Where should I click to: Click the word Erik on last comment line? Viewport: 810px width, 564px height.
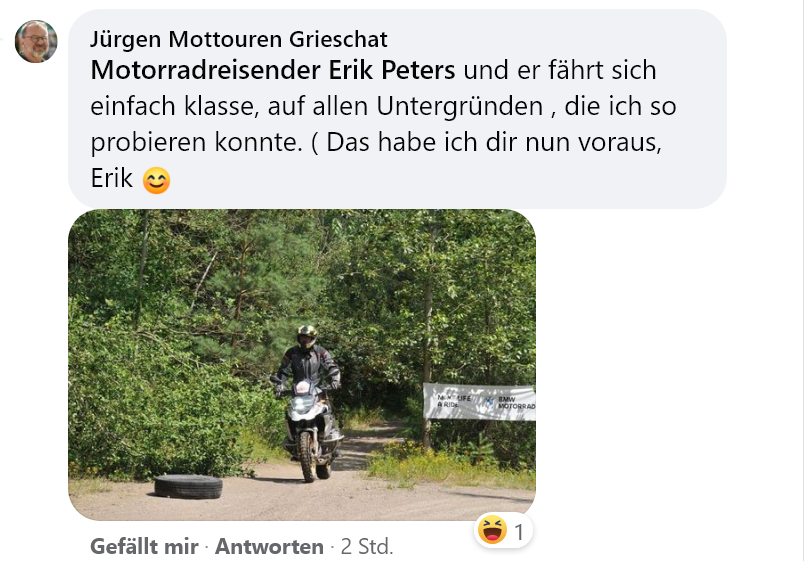[x=112, y=179]
